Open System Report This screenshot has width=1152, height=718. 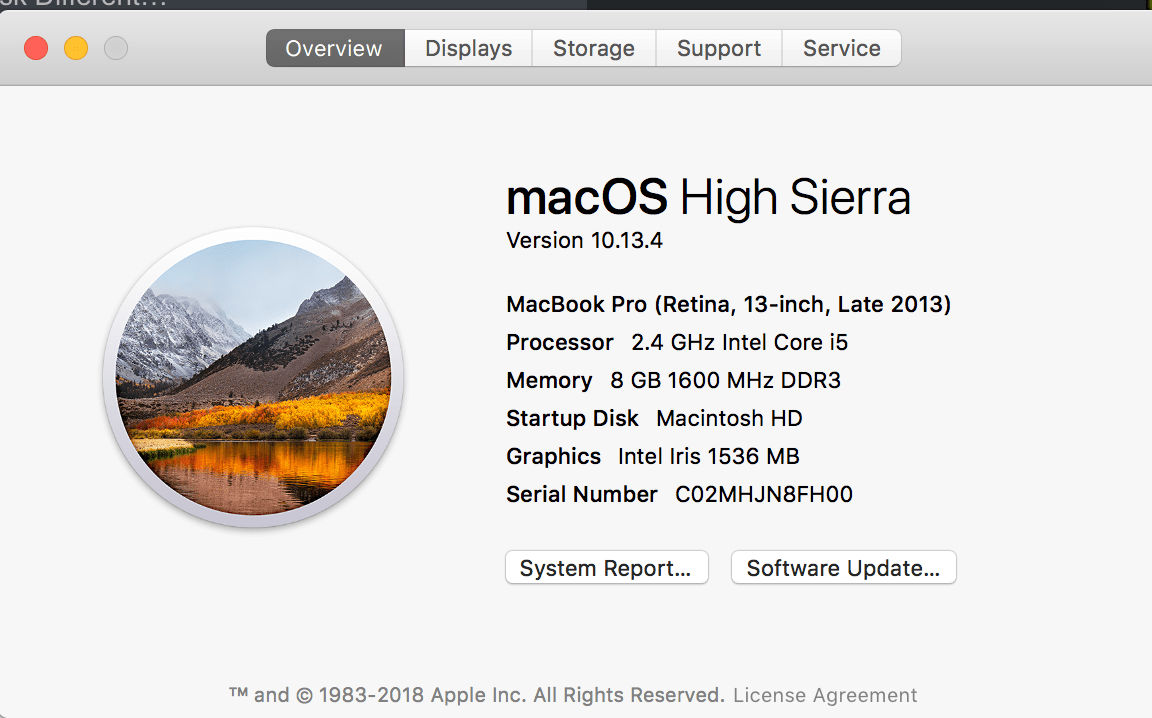click(x=606, y=567)
